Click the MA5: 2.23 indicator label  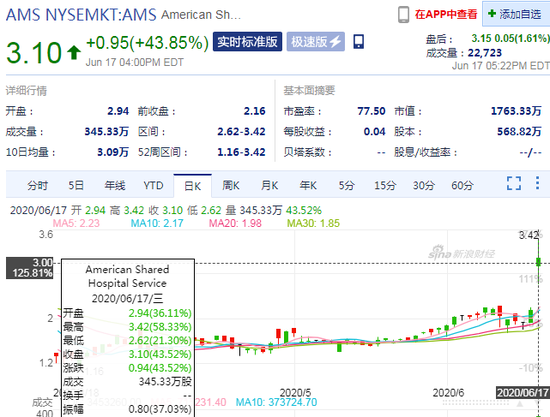[76, 223]
